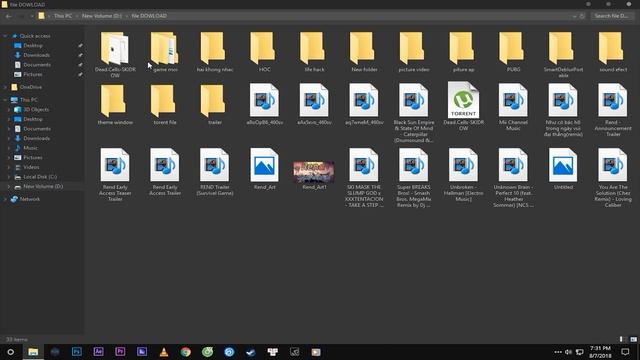
Task: Select the Untitled image file
Action: (x=563, y=169)
